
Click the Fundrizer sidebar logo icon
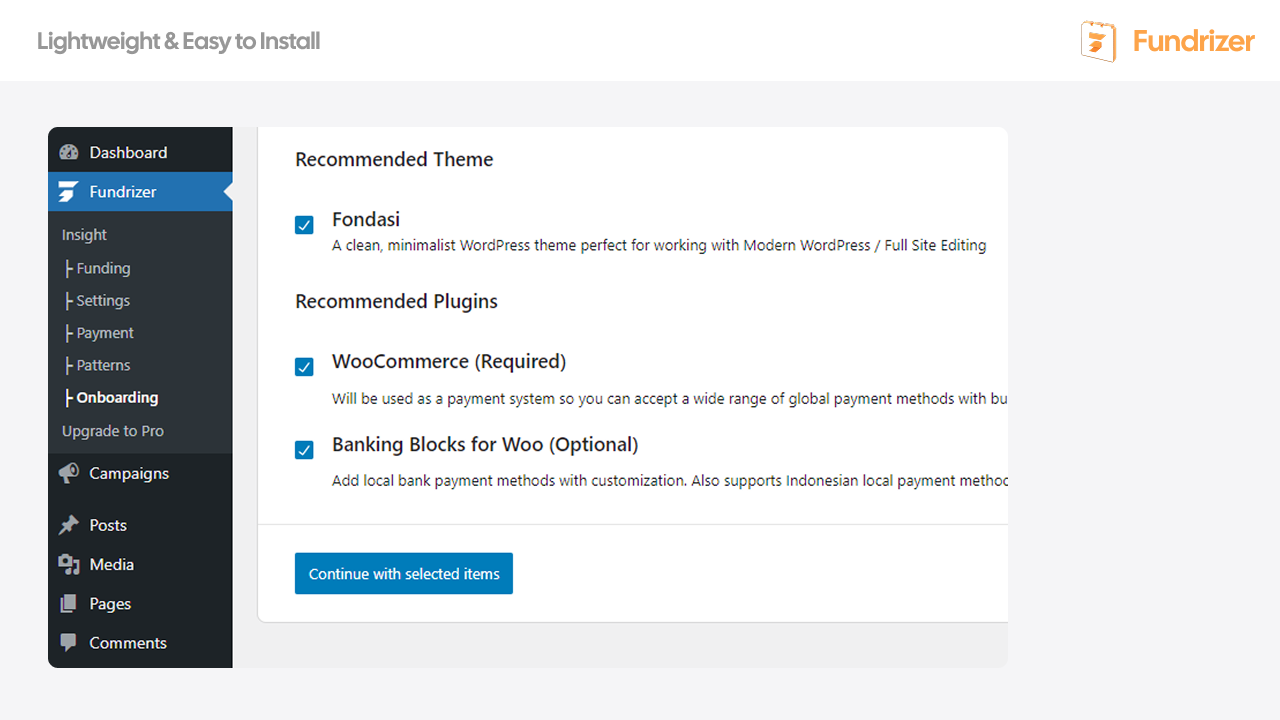coord(68,192)
